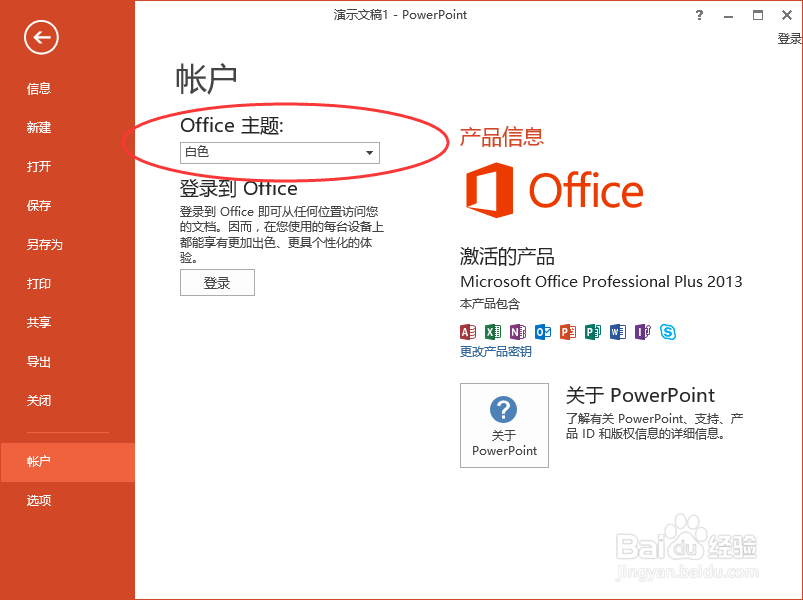Screen dimensions: 803x600
Task: Open the Office theme dropdown showing 白色
Action: pyautogui.click(x=280, y=153)
